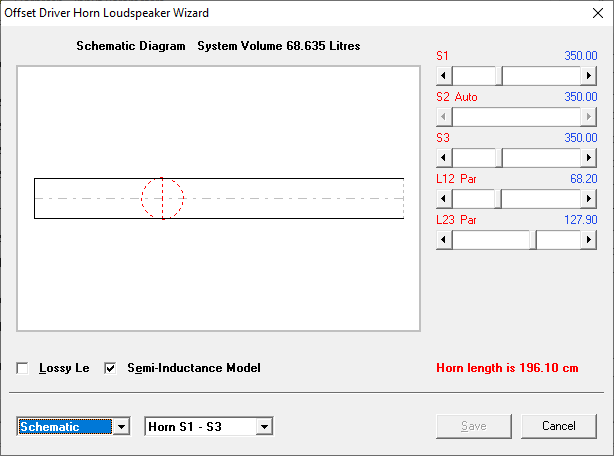Click the S3 slider left arrow

coord(444,158)
